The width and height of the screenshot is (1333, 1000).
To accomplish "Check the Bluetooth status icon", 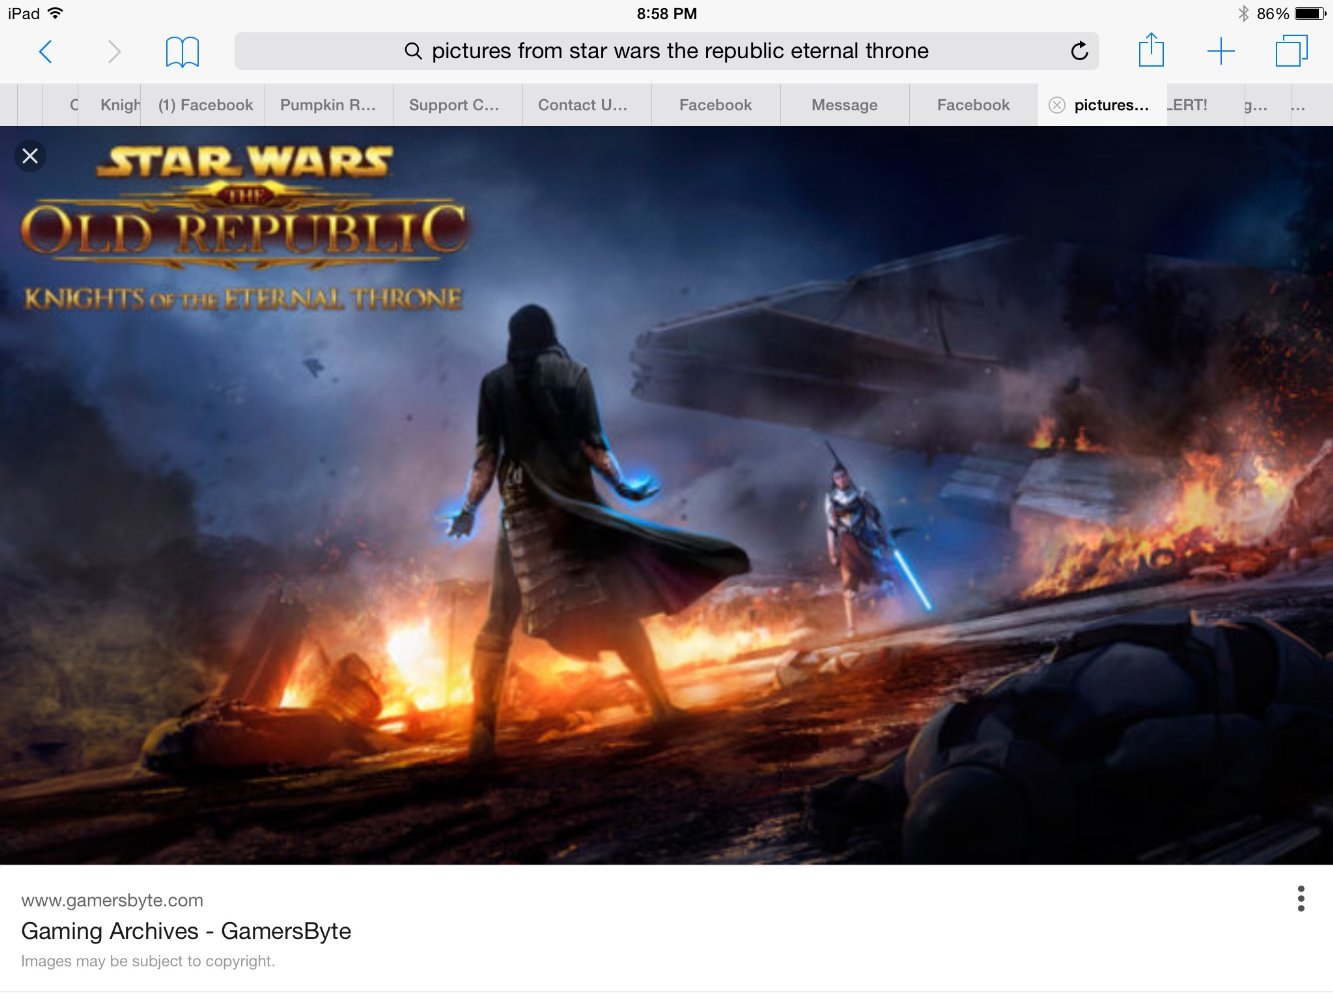I will point(1243,13).
